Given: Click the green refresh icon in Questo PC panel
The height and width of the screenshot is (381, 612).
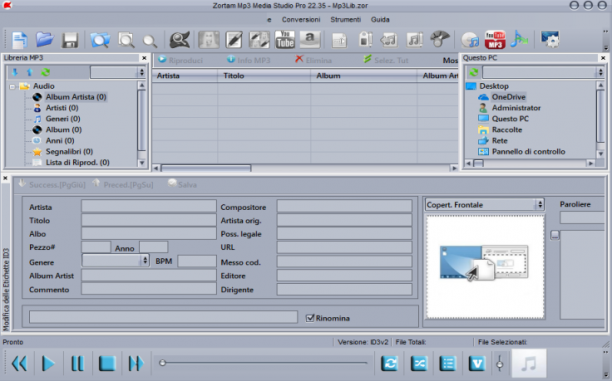Looking at the screenshot, I should [x=473, y=72].
